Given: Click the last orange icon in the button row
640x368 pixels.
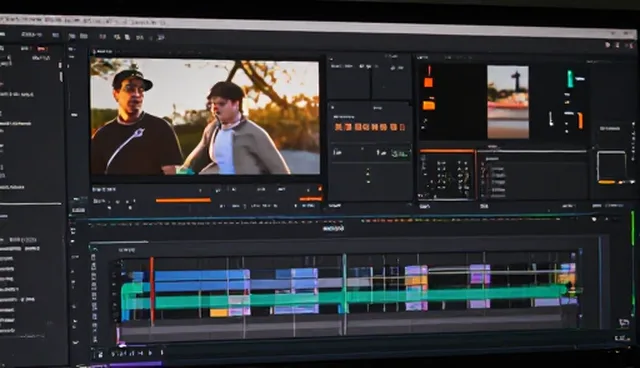Looking at the screenshot, I should pos(402,127).
